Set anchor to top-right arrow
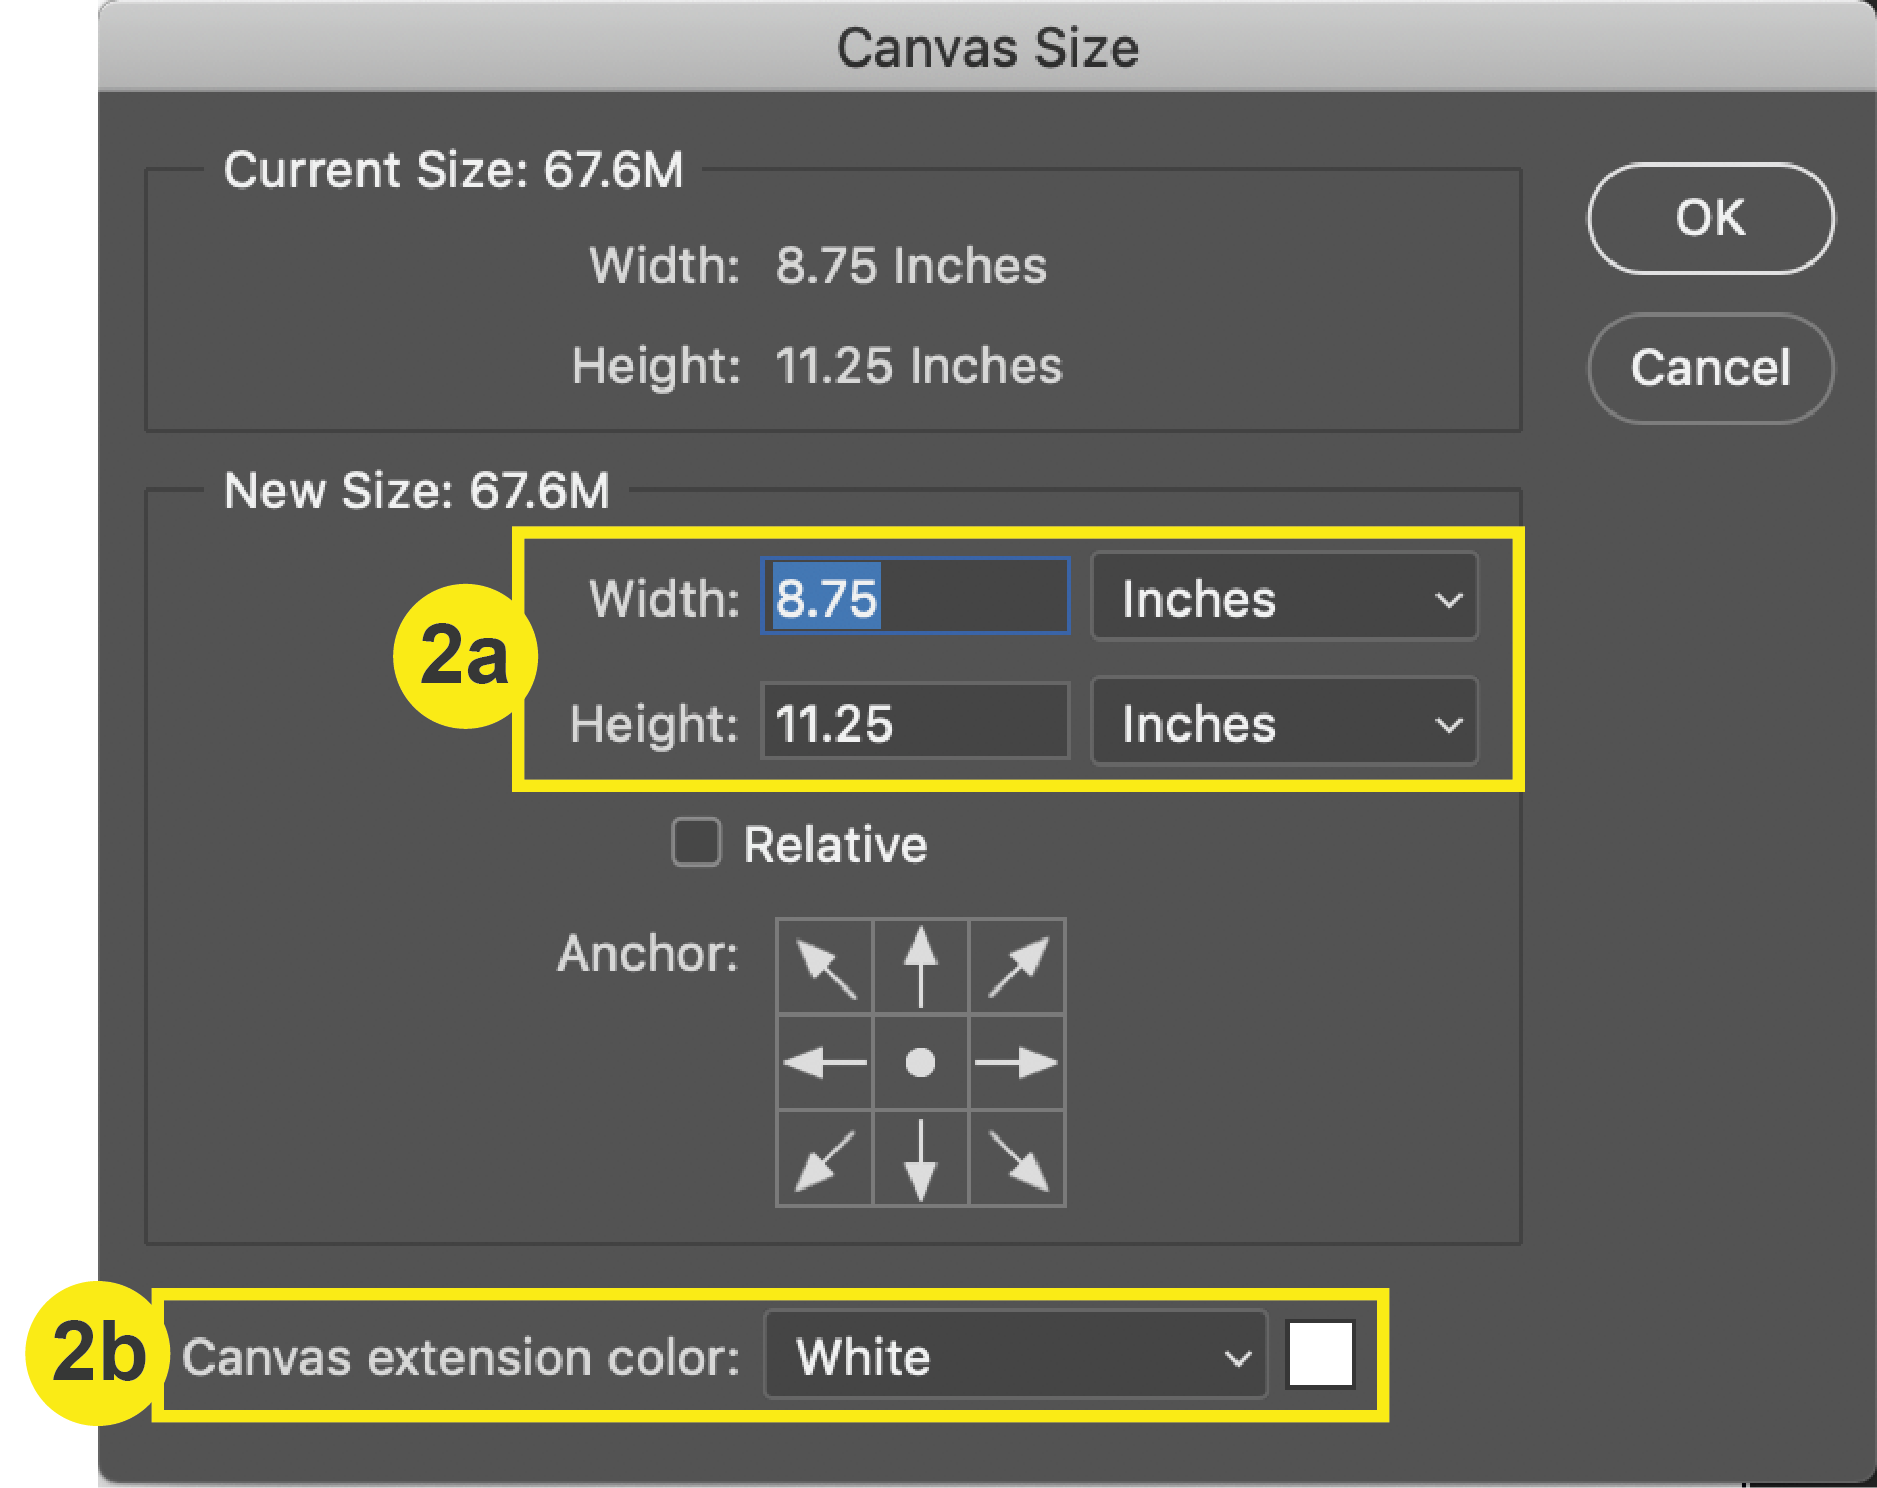1877x1488 pixels. 1017,967
